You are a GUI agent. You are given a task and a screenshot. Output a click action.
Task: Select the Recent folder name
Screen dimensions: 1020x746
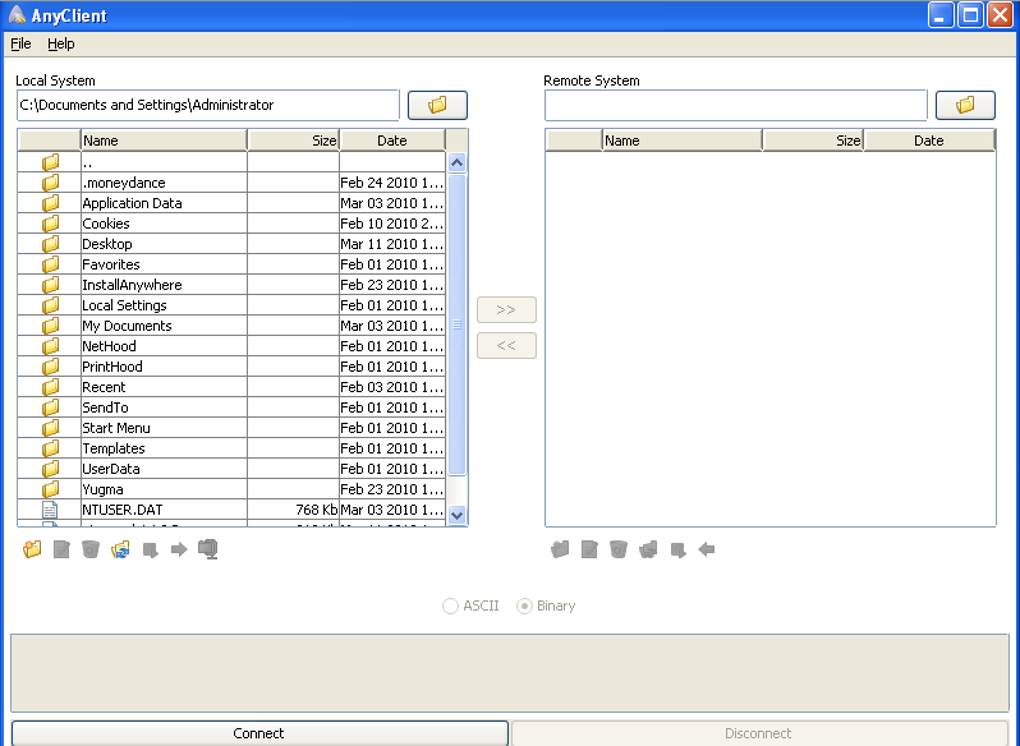tap(103, 387)
